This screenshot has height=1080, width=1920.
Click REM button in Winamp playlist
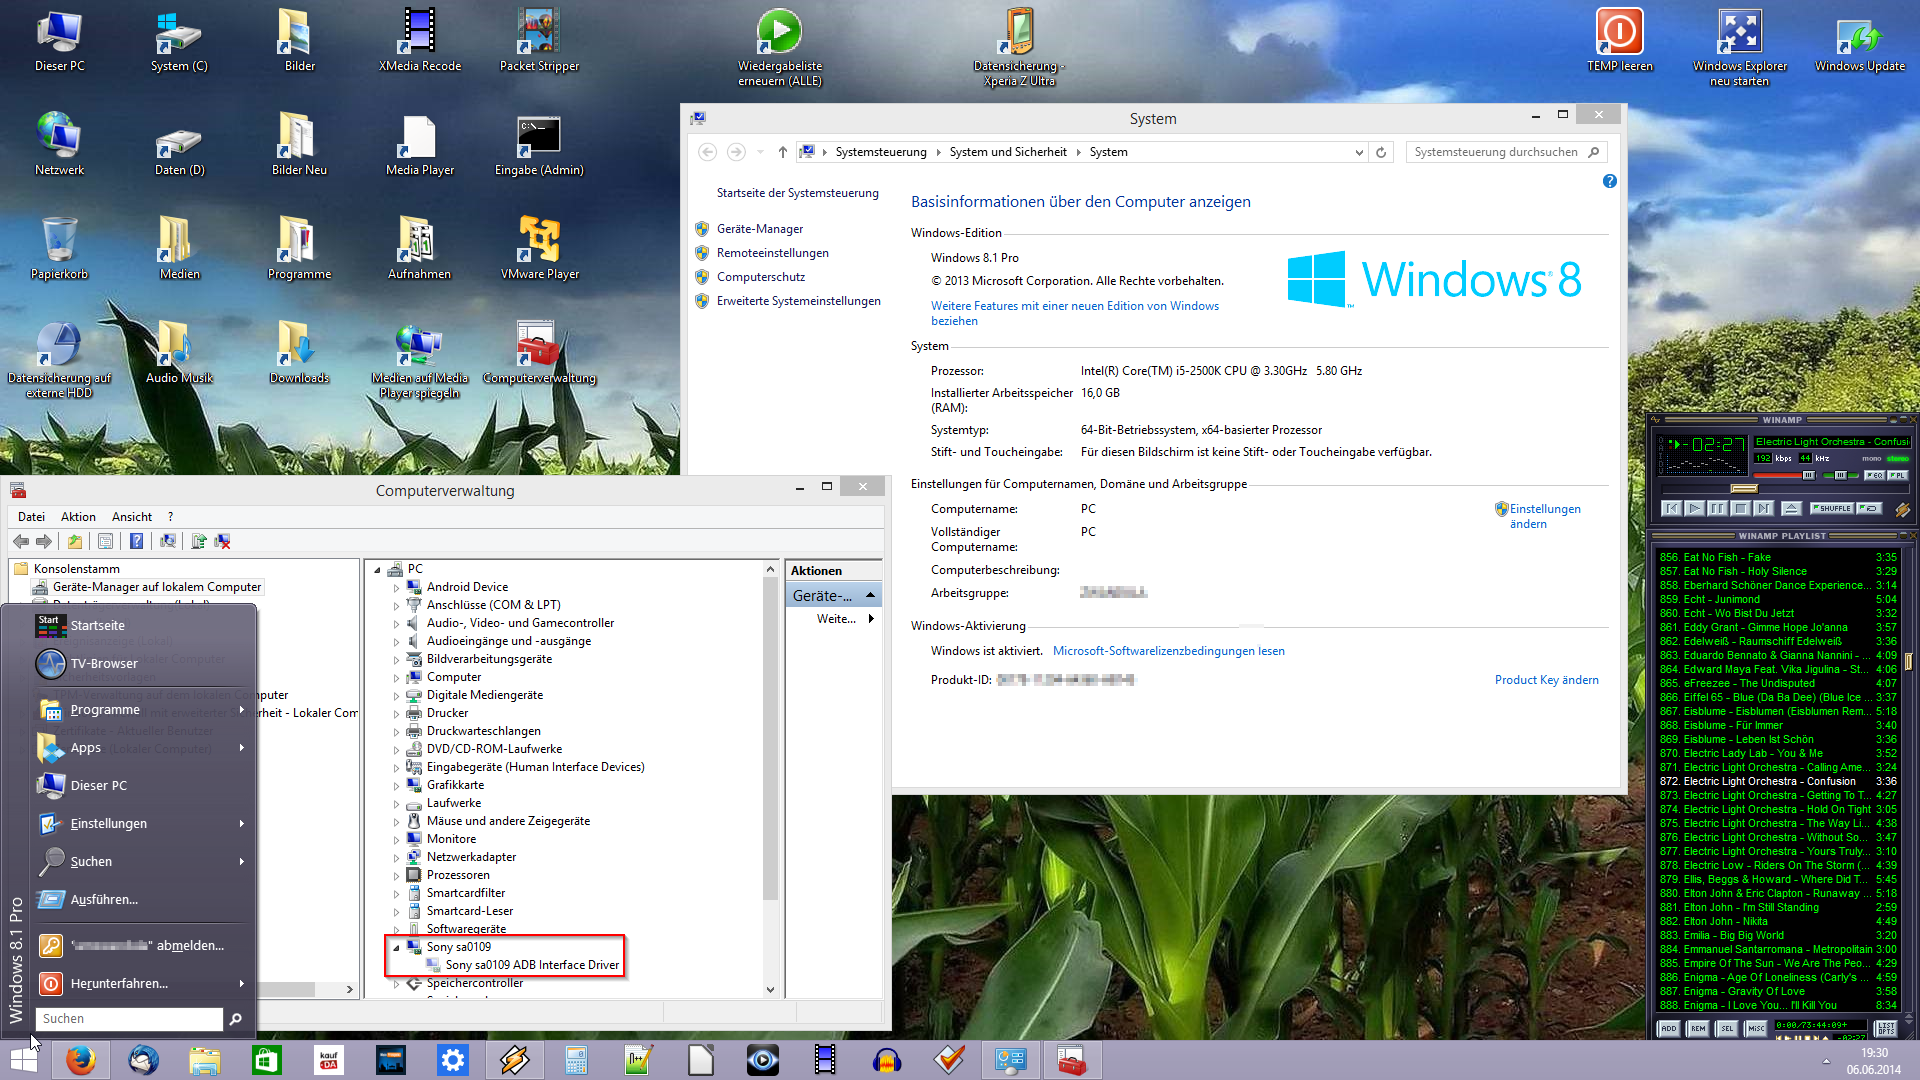pos(1698,1028)
